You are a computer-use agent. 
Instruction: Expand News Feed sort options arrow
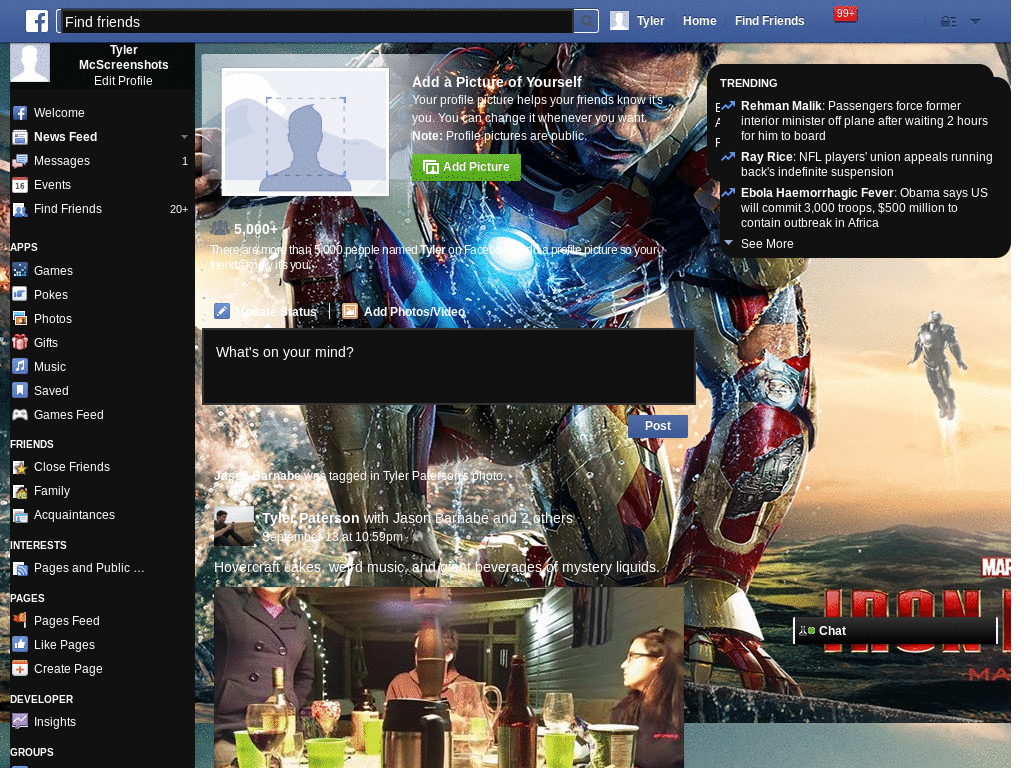pyautogui.click(x=184, y=137)
